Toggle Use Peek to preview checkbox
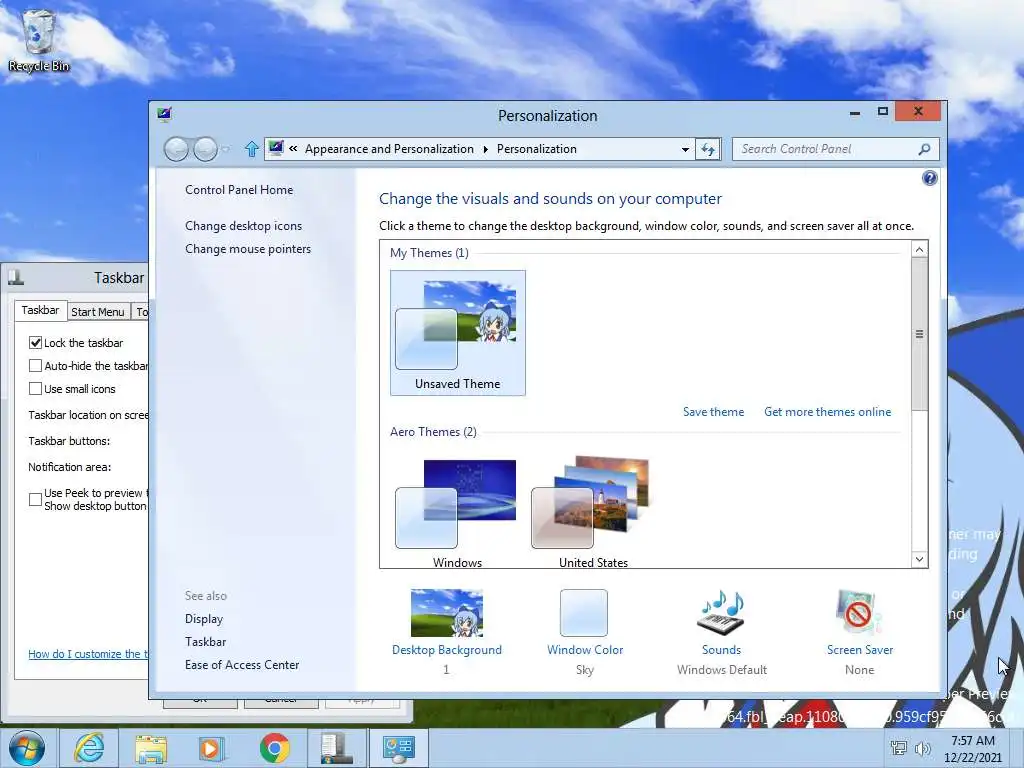Image resolution: width=1024 pixels, height=768 pixels. pyautogui.click(x=35, y=500)
